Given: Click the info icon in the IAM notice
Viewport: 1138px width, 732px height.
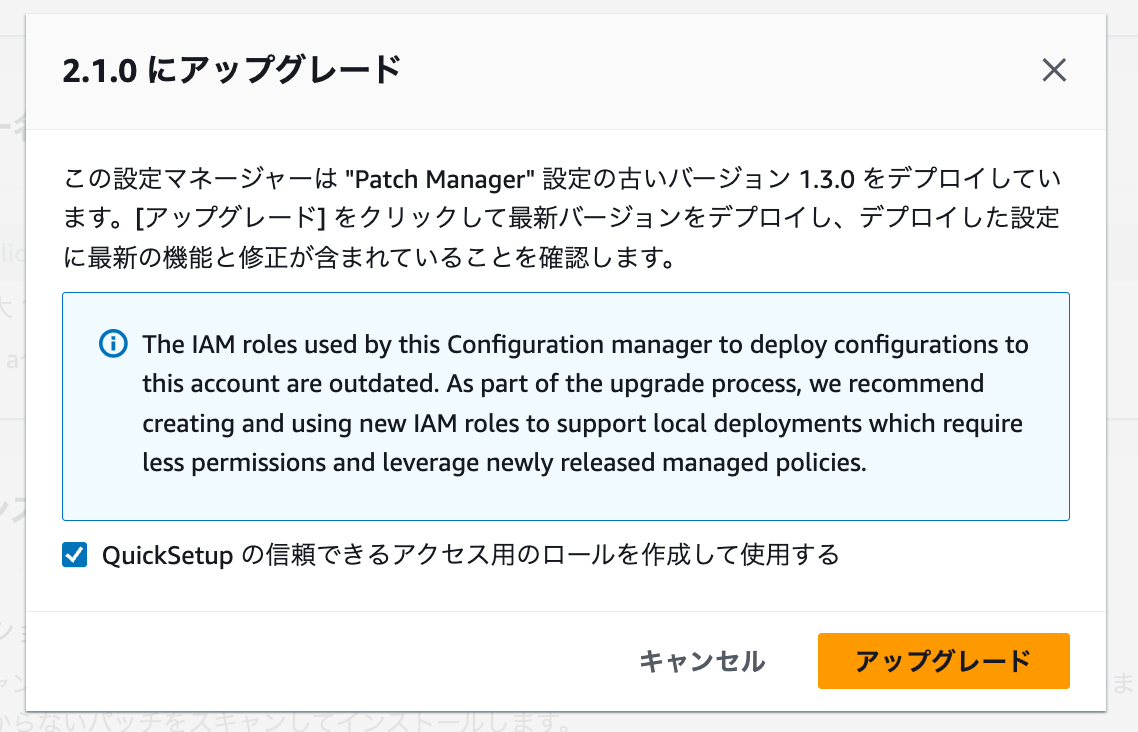Looking at the screenshot, I should (113, 343).
